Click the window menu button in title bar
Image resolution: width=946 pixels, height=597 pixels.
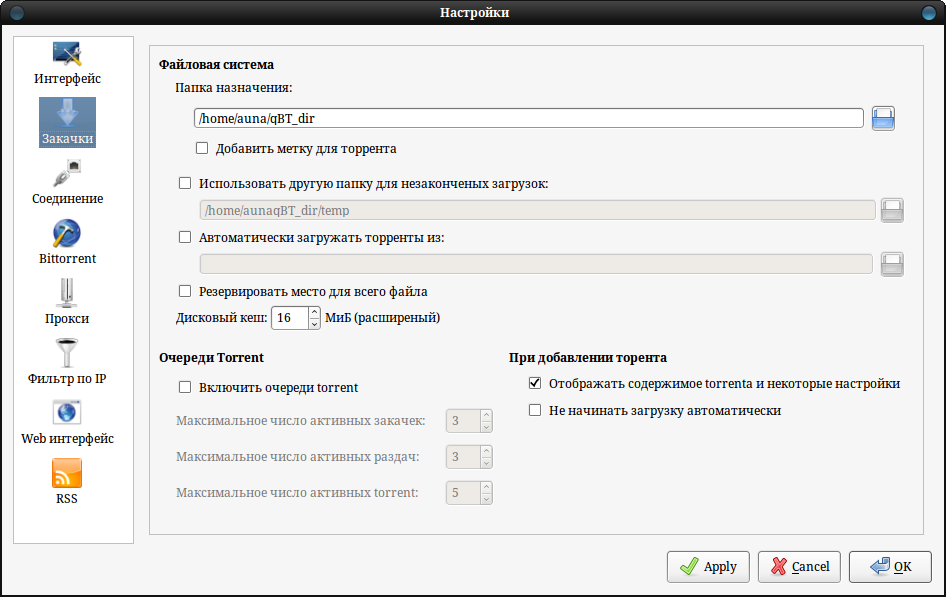pos(17,13)
